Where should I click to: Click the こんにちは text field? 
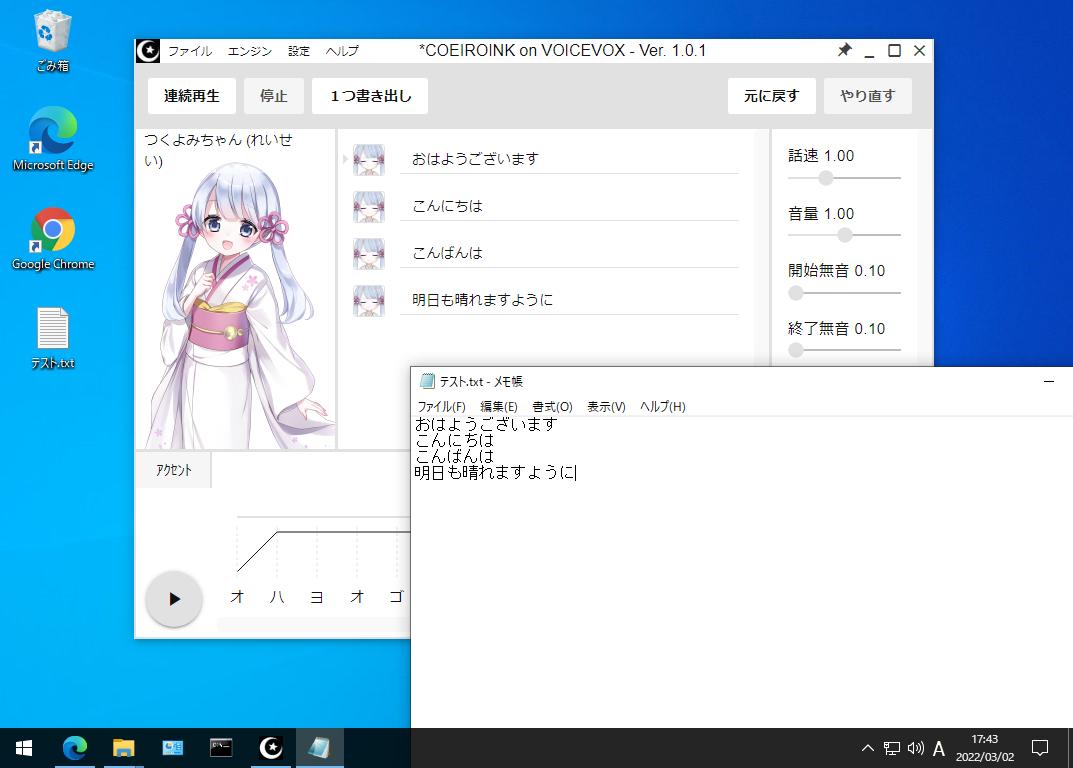tap(569, 207)
